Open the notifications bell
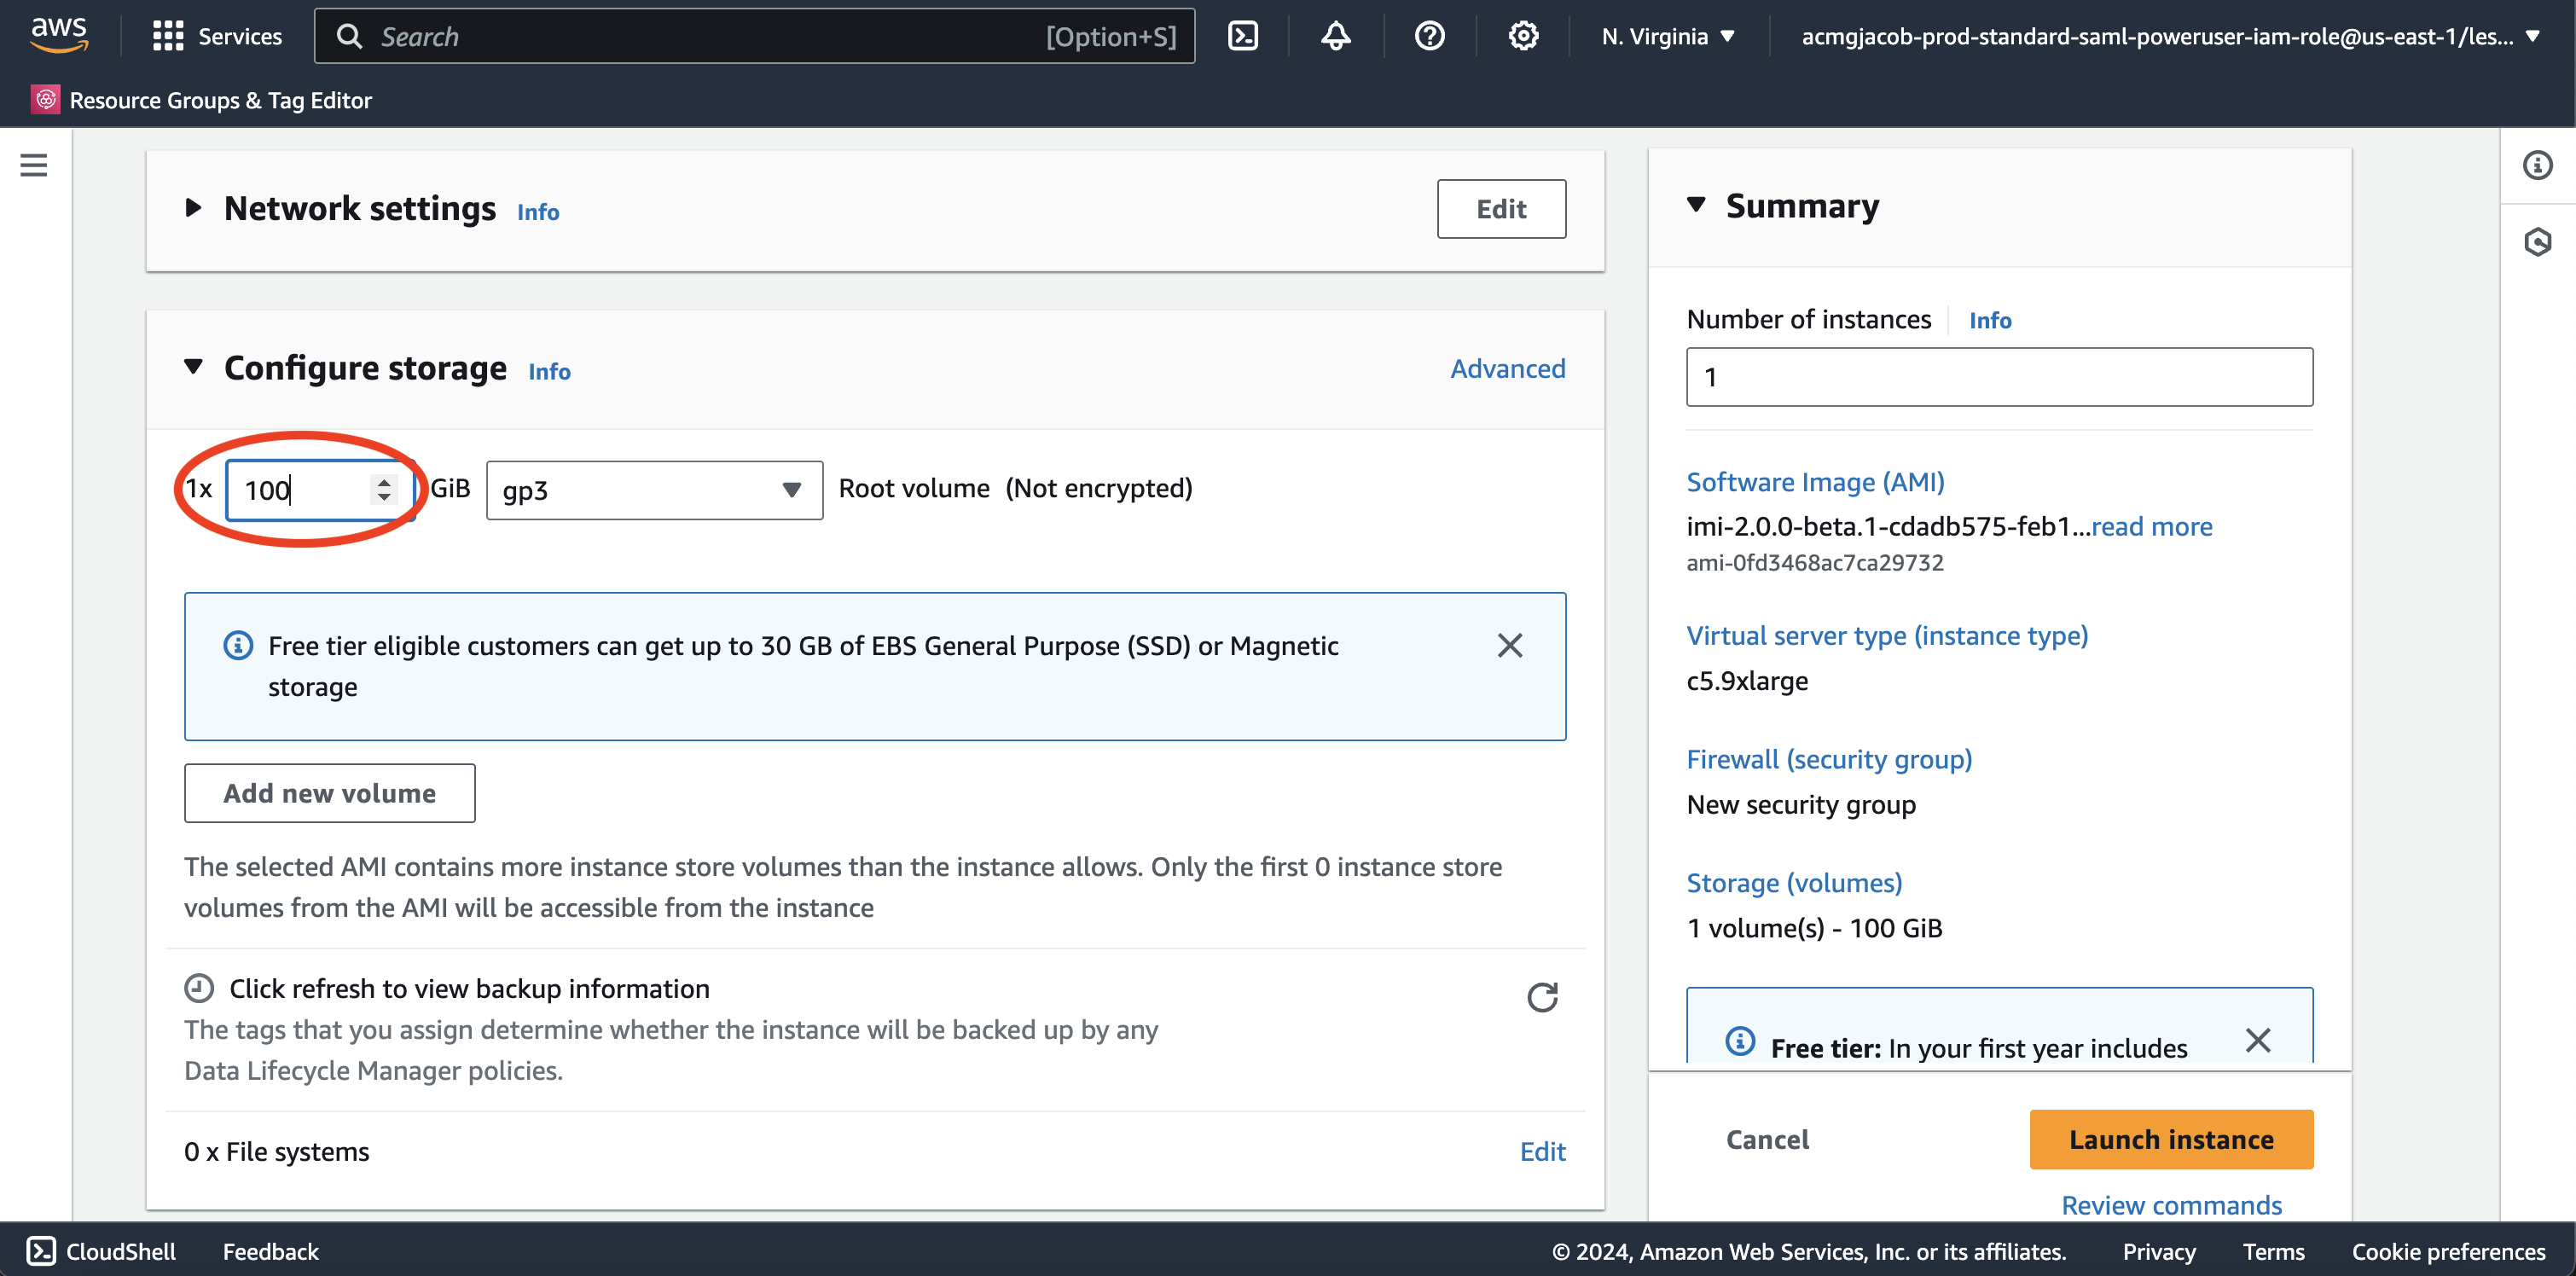 [1336, 37]
